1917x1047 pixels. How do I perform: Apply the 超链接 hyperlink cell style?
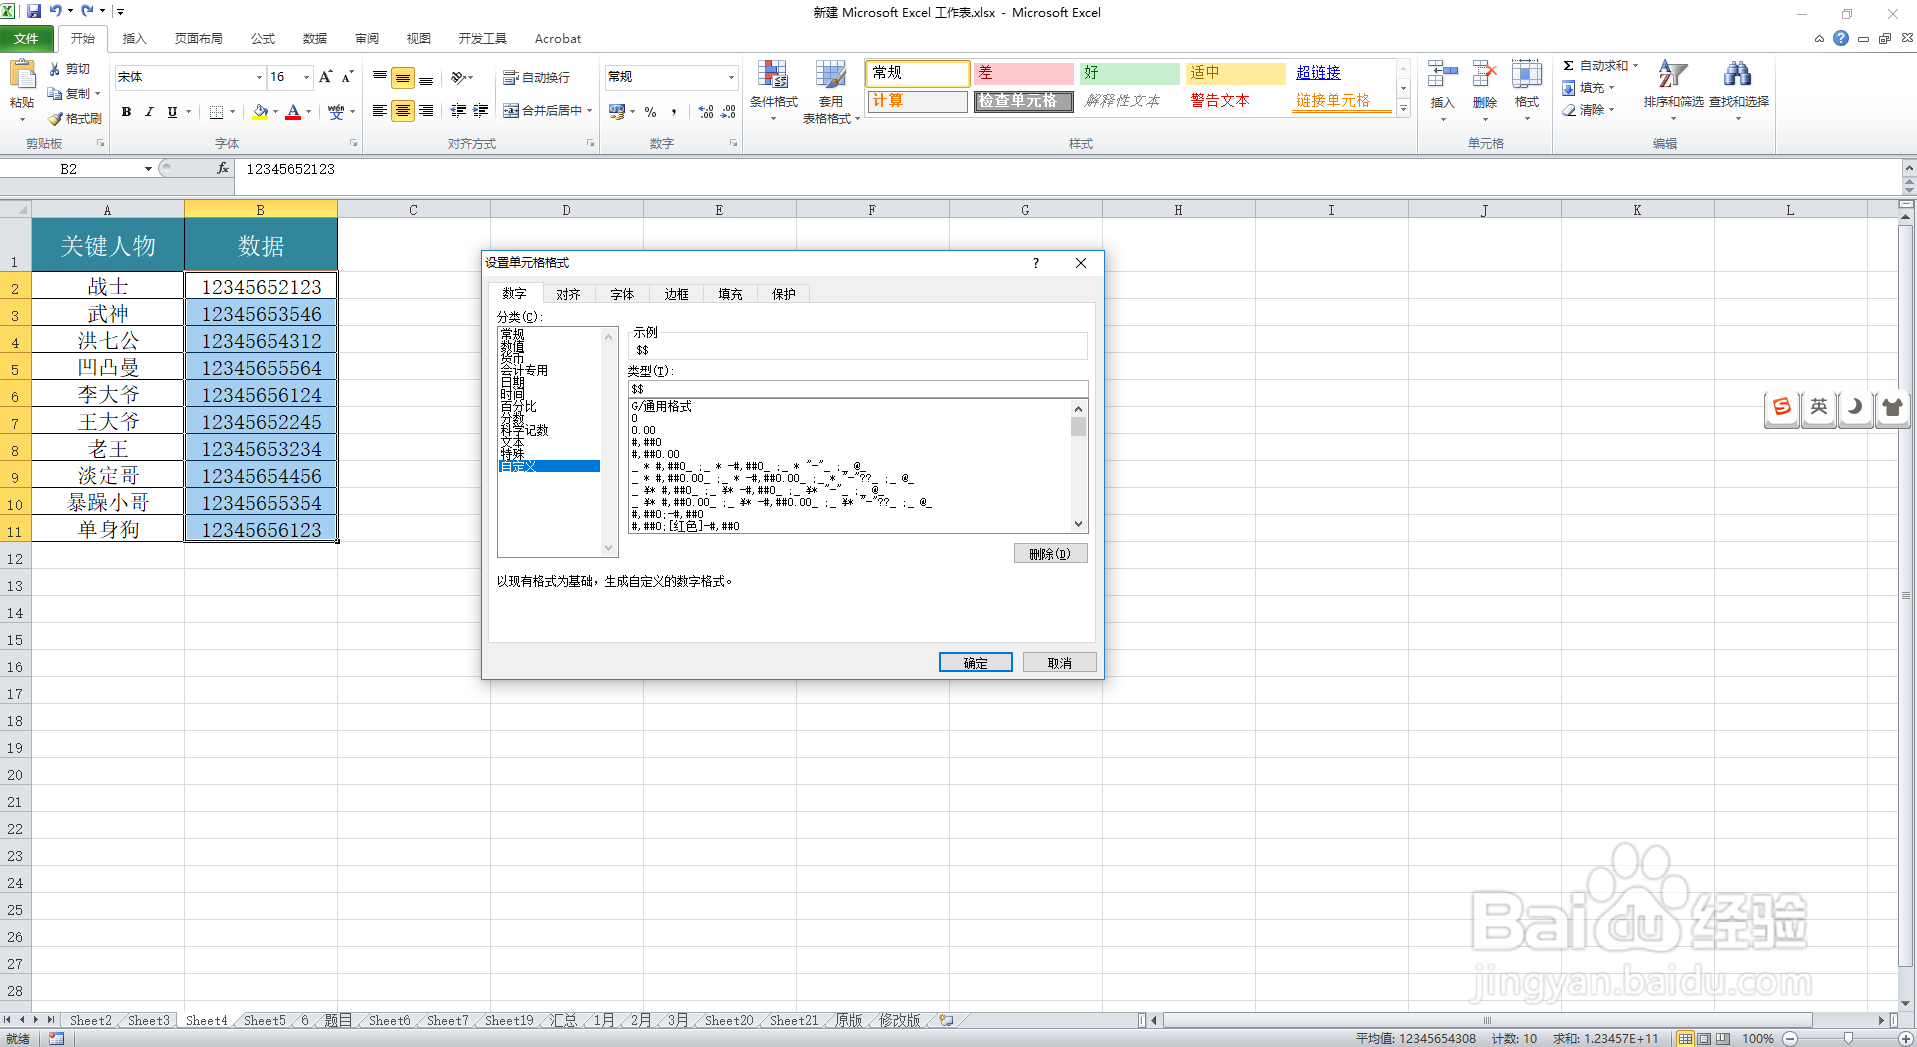coord(1340,73)
